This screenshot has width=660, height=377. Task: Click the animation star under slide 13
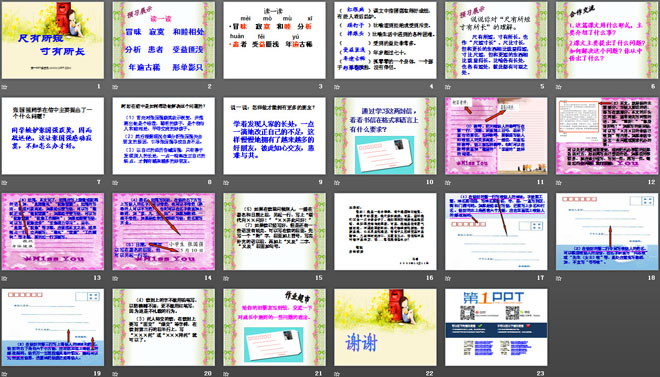(5, 278)
